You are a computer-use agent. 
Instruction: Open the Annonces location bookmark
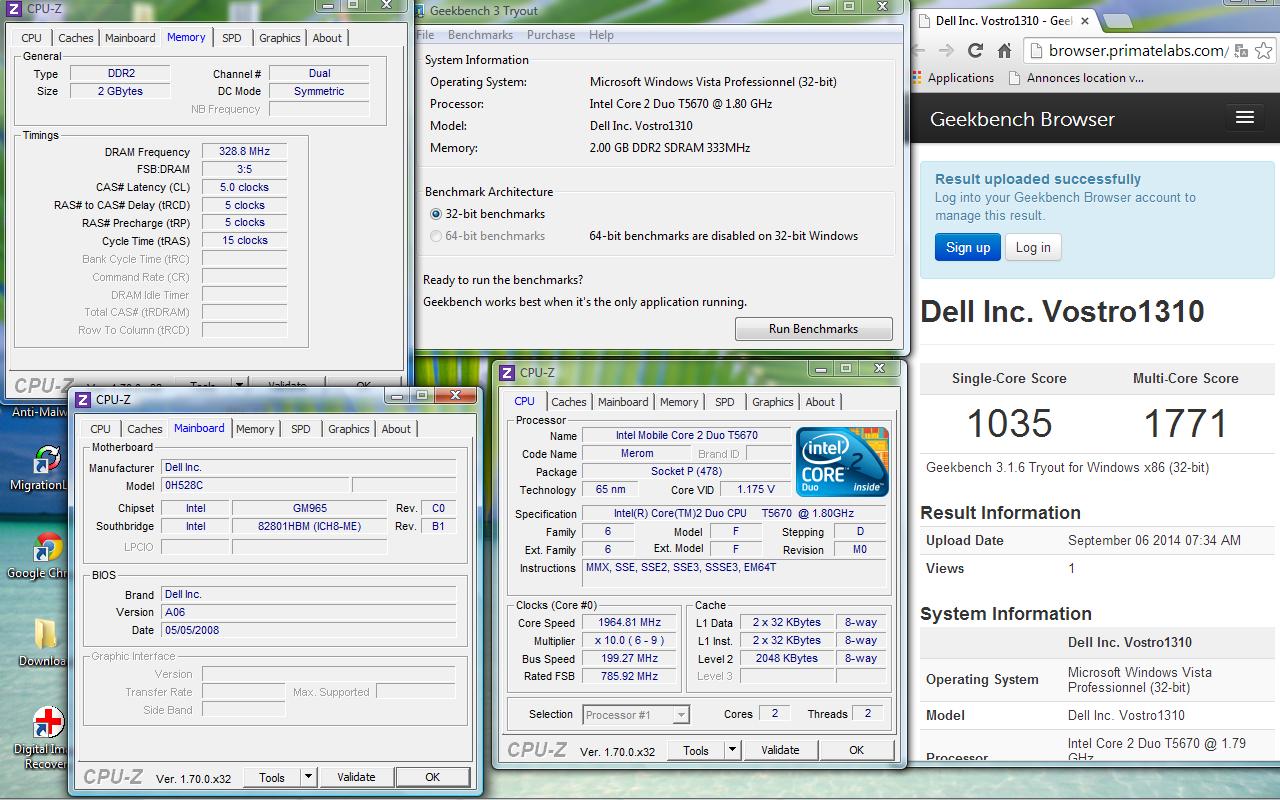click(1076, 78)
